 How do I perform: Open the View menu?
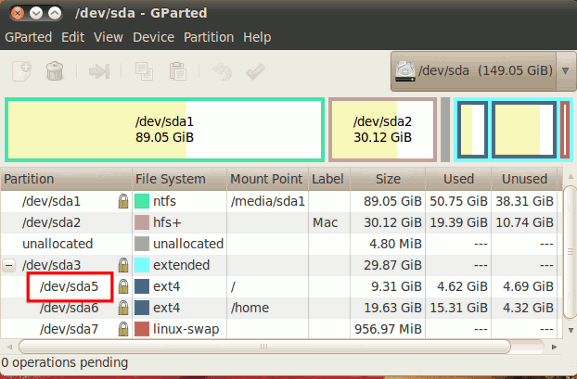click(108, 37)
